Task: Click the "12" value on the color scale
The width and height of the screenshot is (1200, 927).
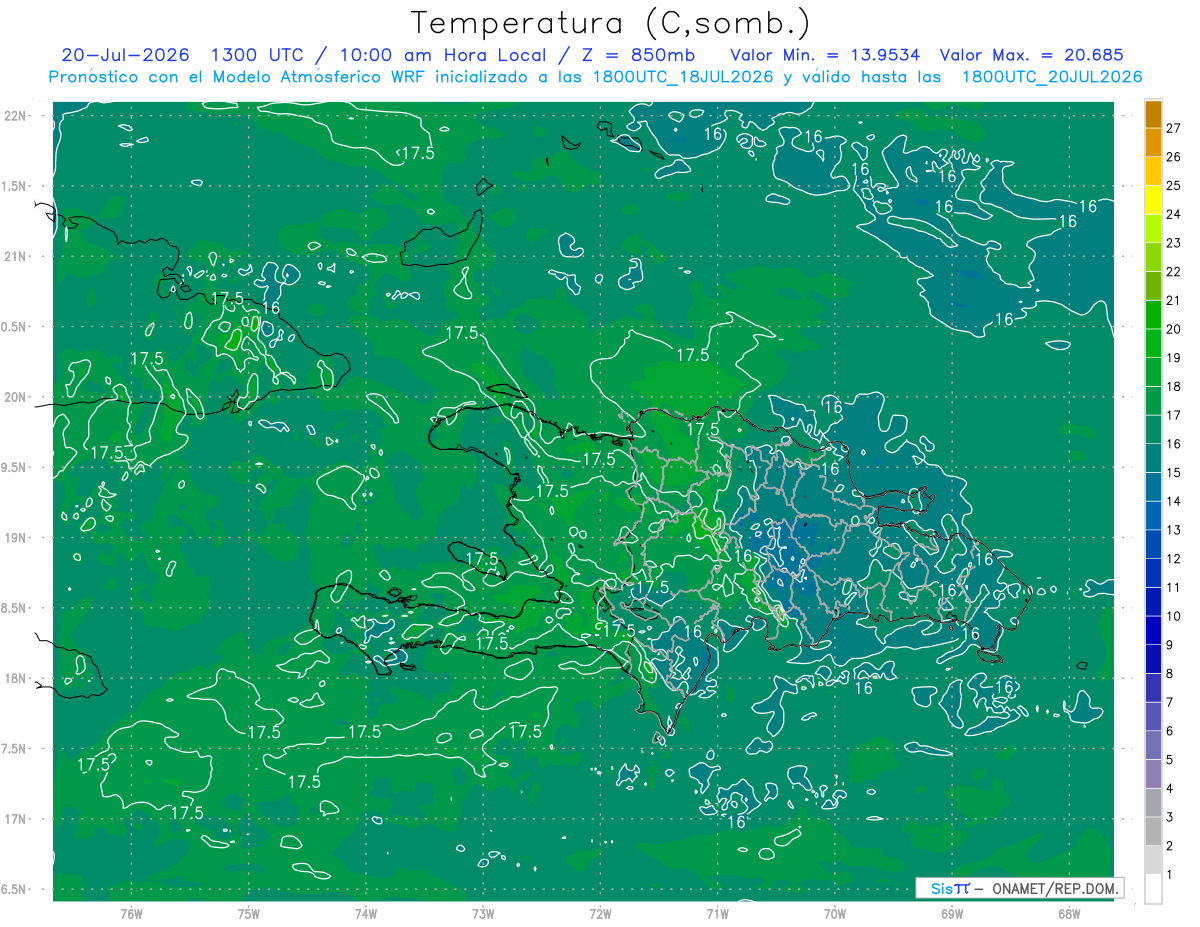Action: click(x=1174, y=559)
